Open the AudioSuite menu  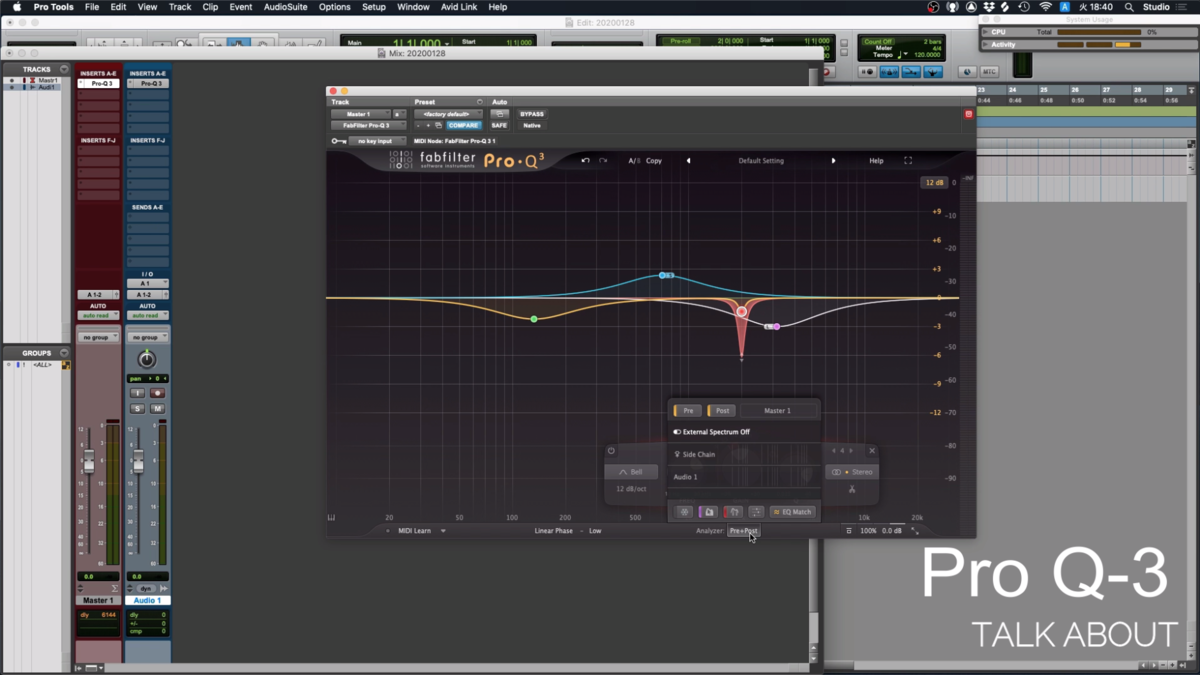(285, 7)
